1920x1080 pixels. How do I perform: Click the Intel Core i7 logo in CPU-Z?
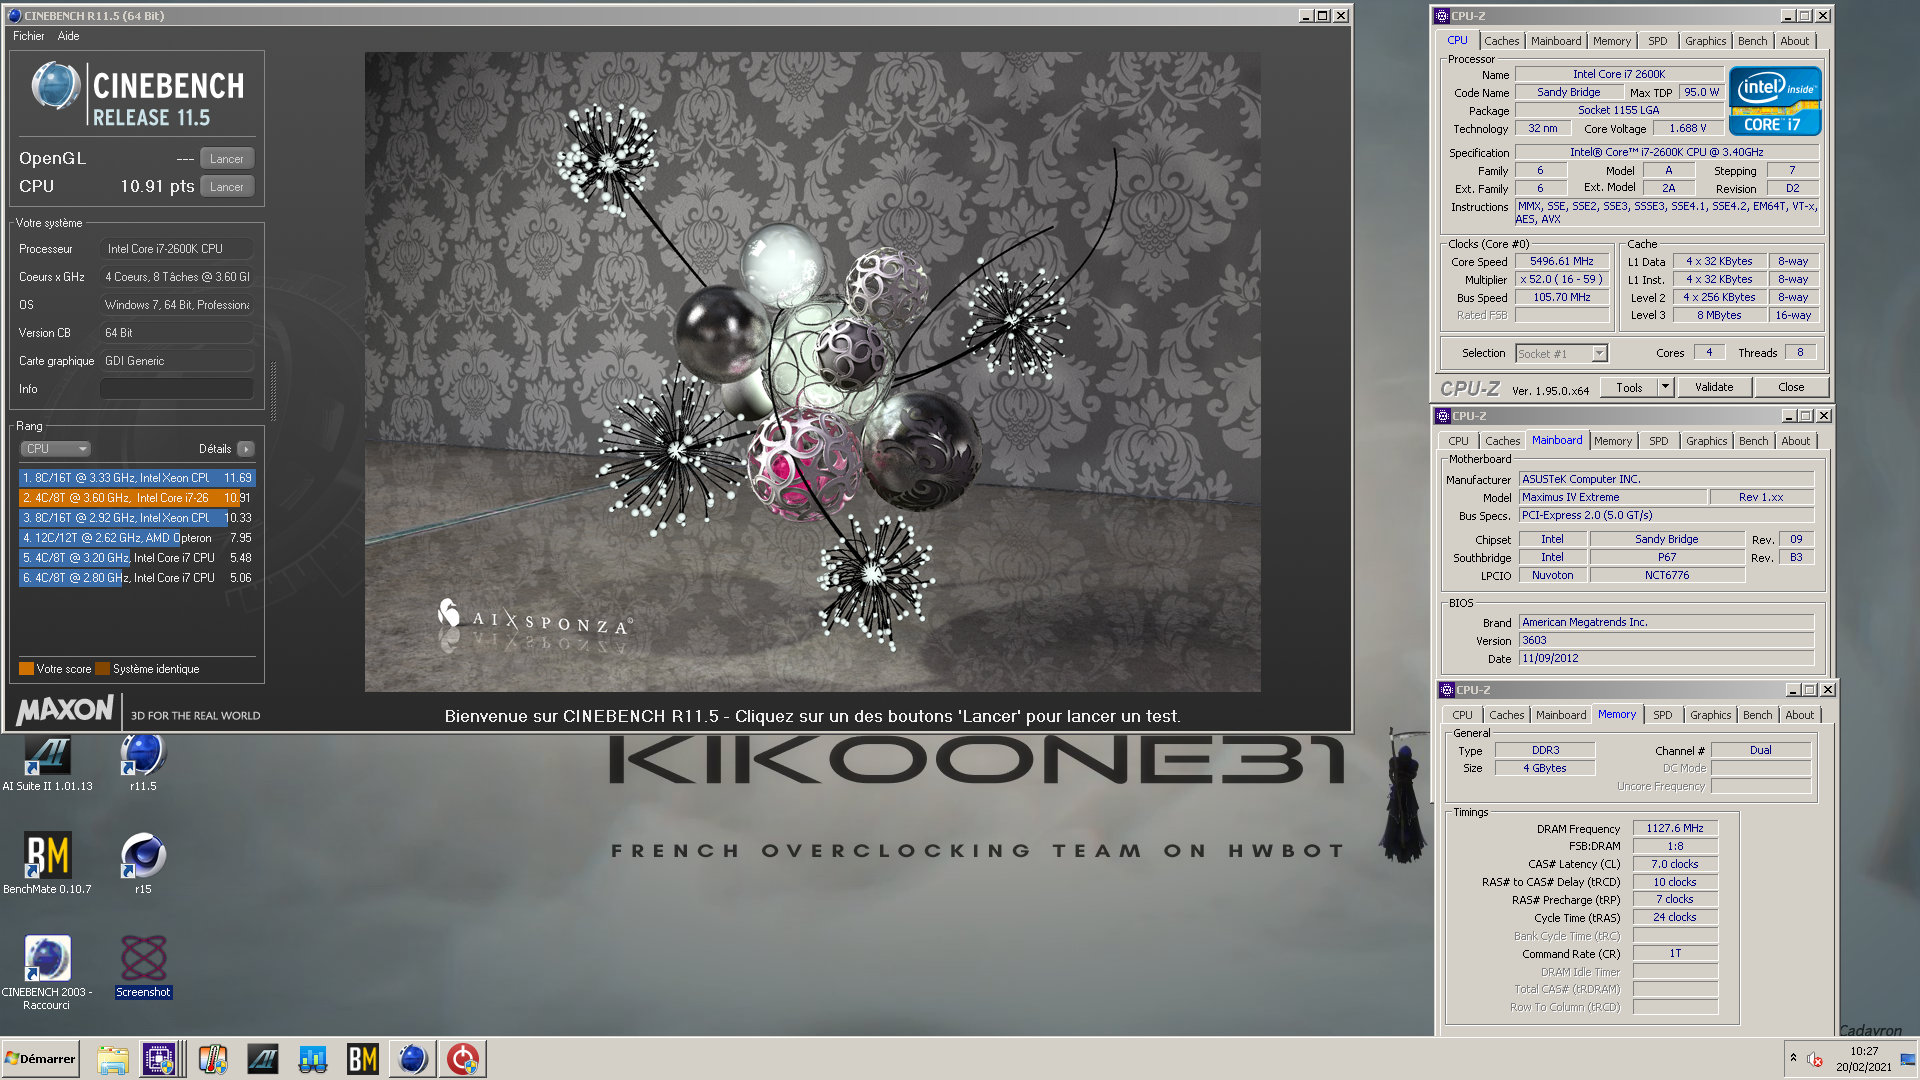tap(1775, 100)
